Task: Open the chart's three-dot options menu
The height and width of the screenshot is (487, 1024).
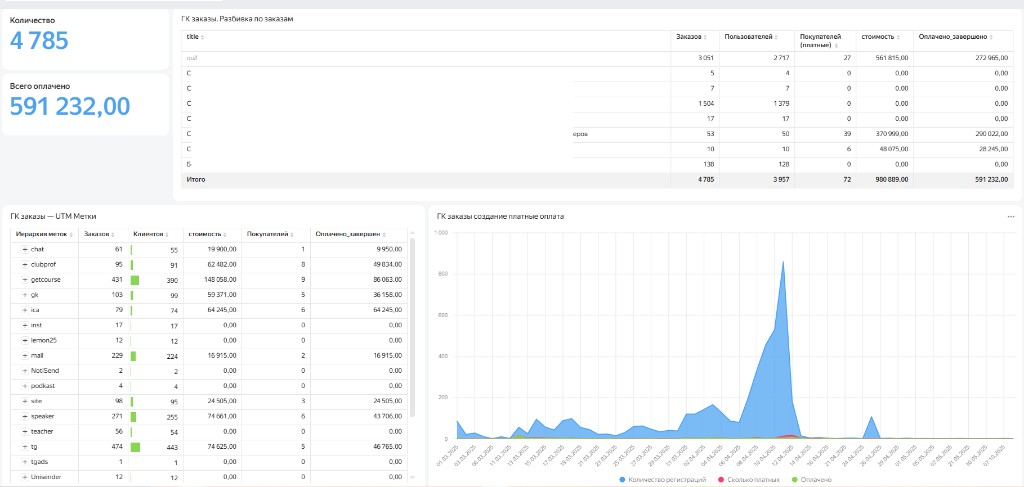Action: (1011, 216)
